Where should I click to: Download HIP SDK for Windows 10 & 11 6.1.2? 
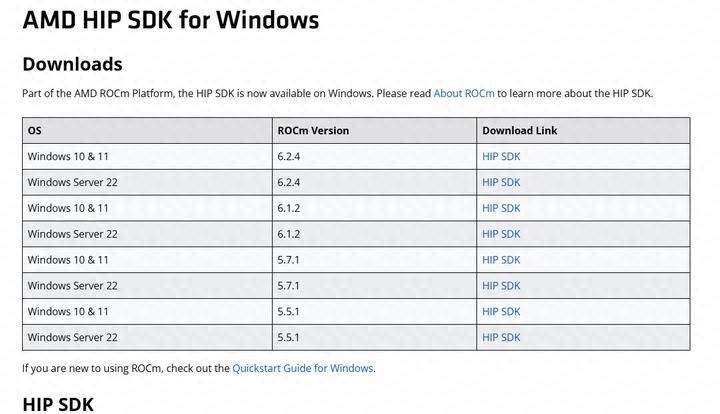[501, 208]
